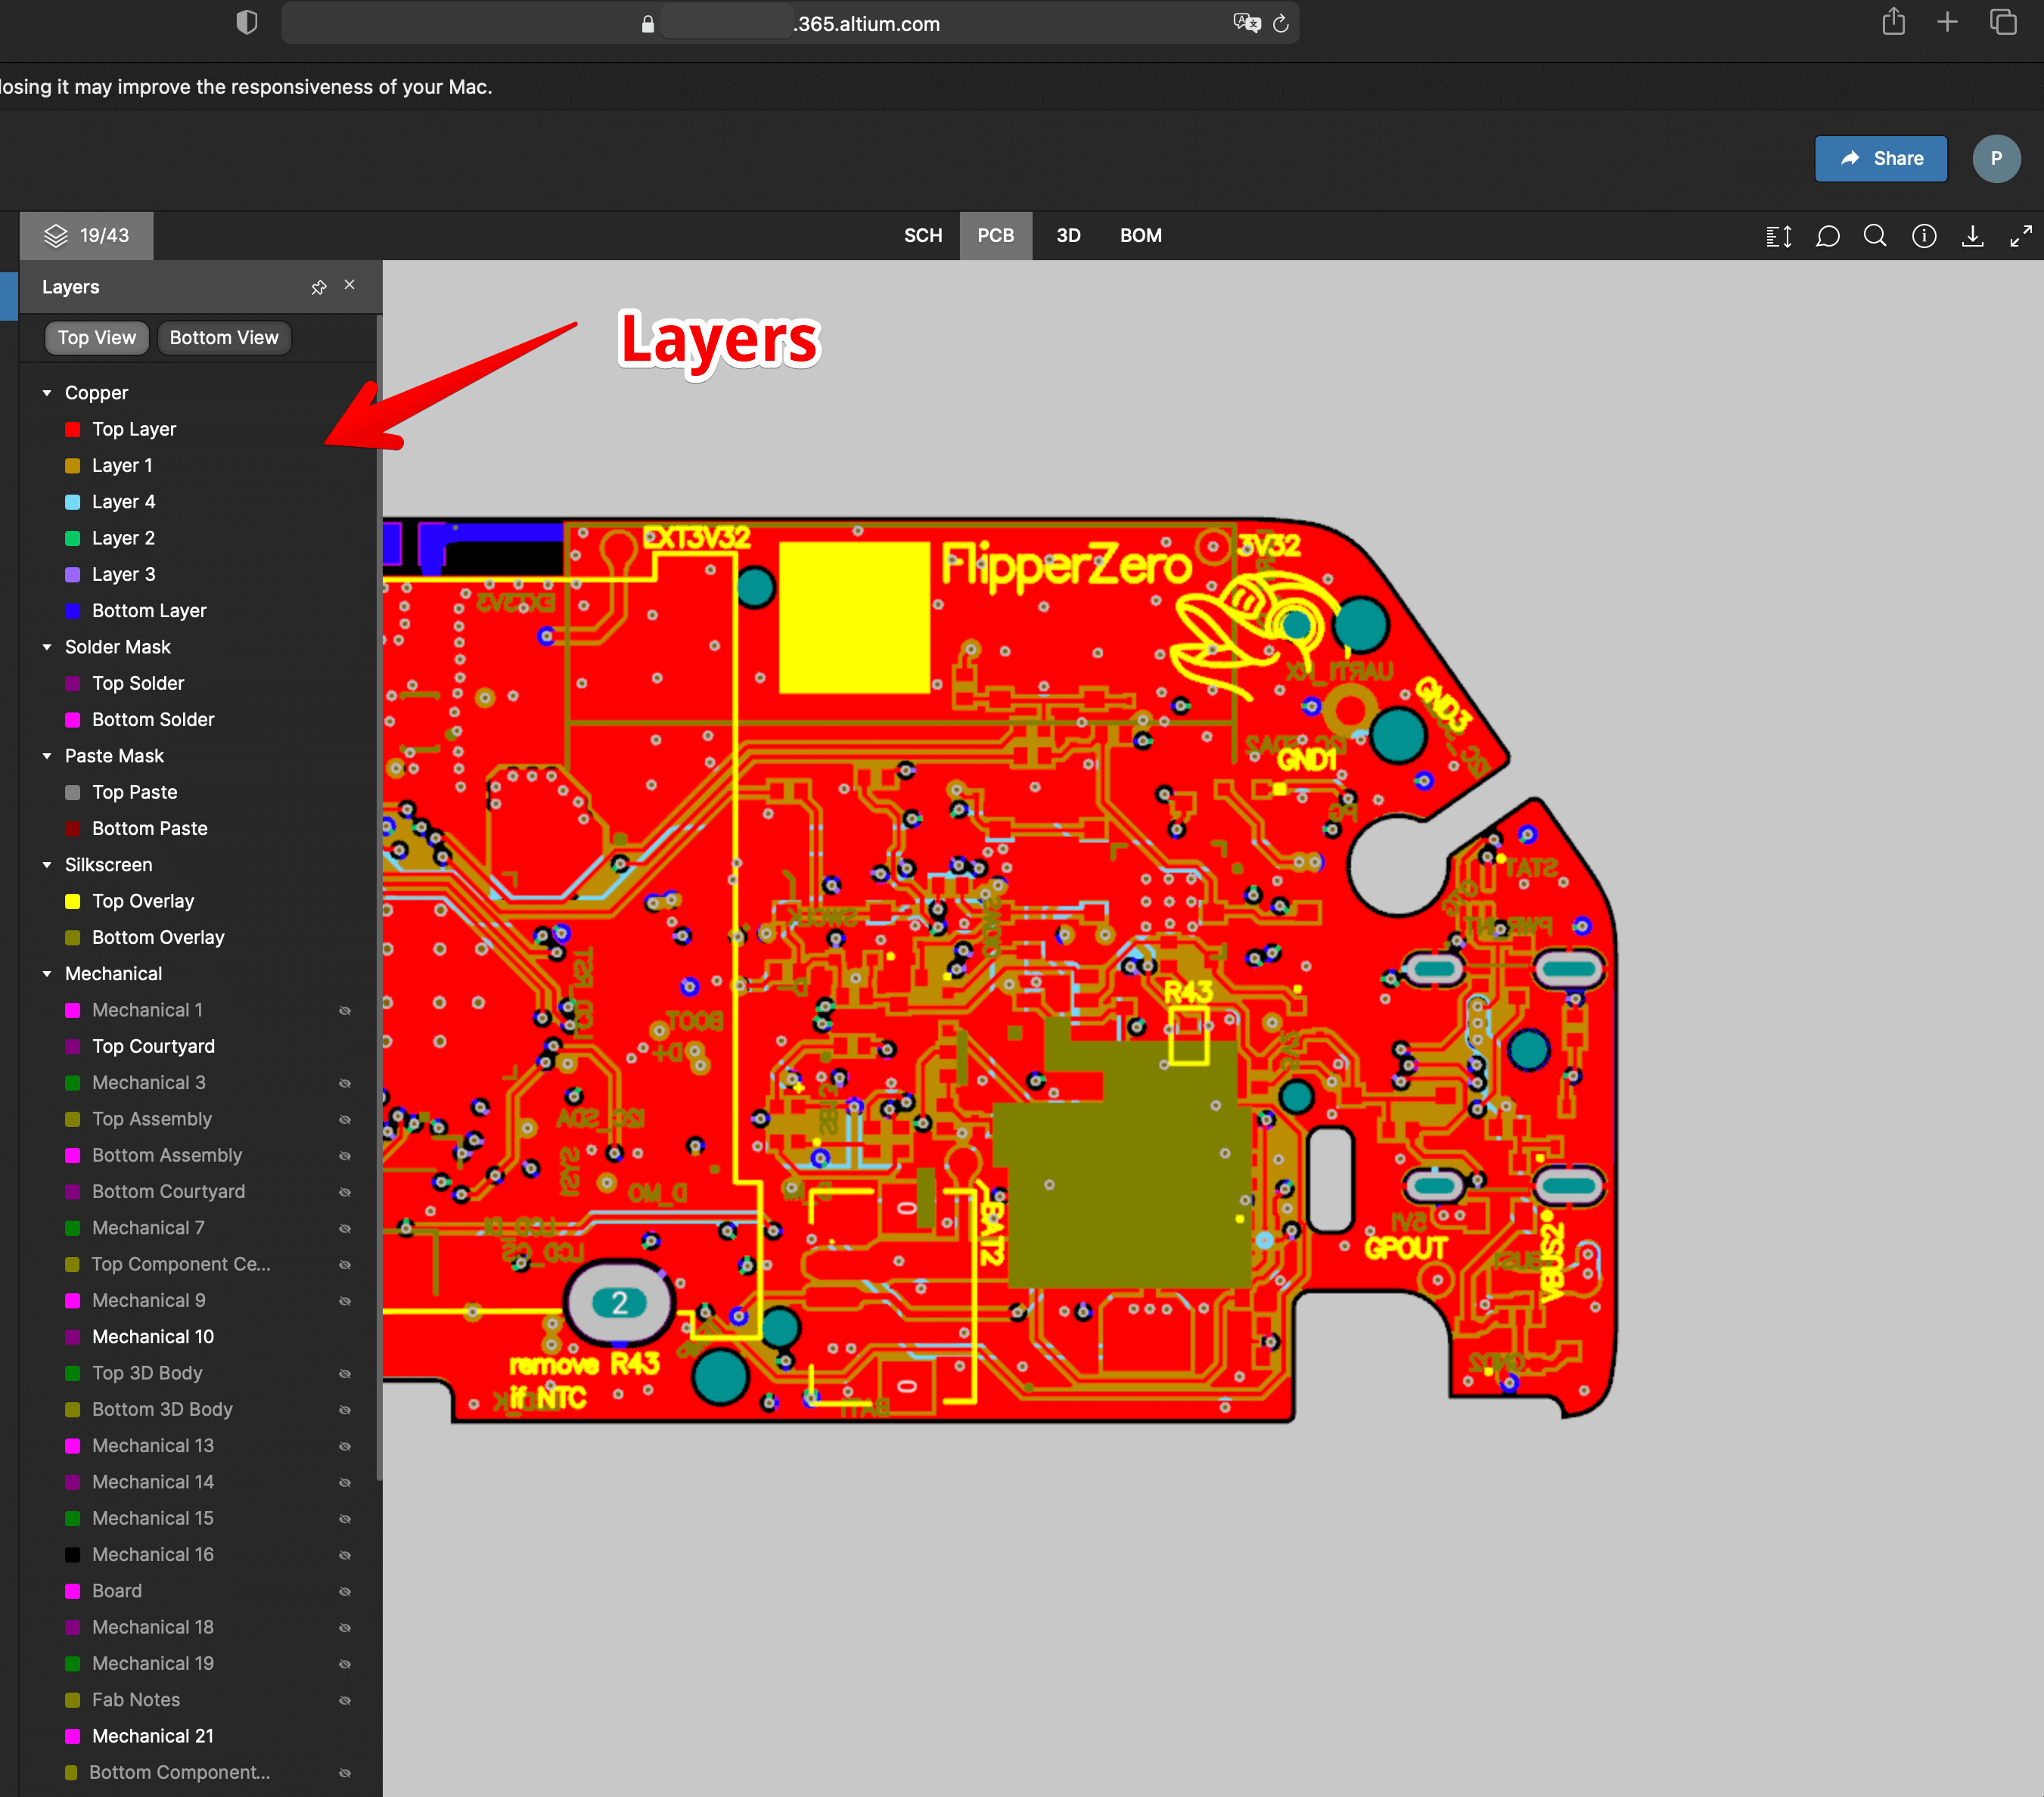Toggle visibility of Fab Notes layer

(x=345, y=1700)
